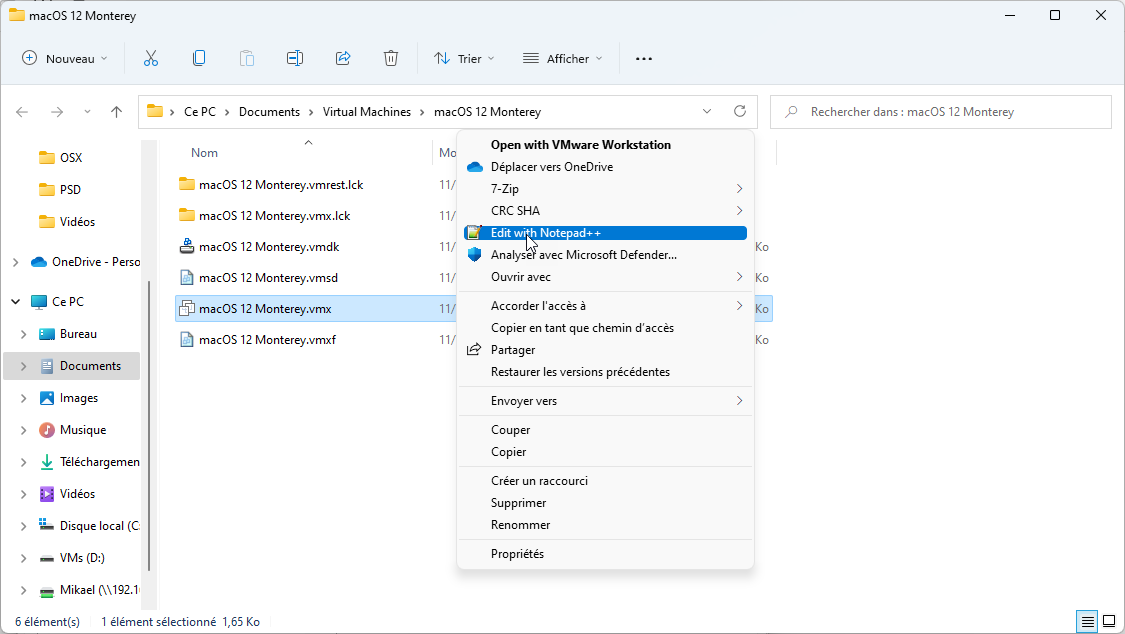Image resolution: width=1125 pixels, height=634 pixels.
Task: Go up one folder level arrow
Action: [116, 112]
